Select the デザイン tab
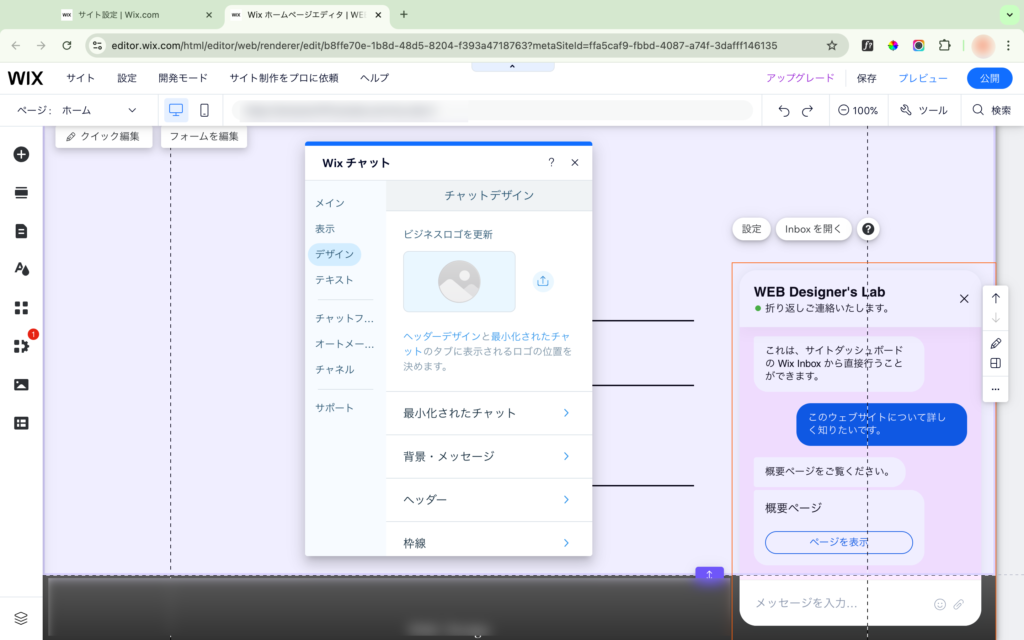Viewport: 1024px width, 640px height. click(x=334, y=254)
